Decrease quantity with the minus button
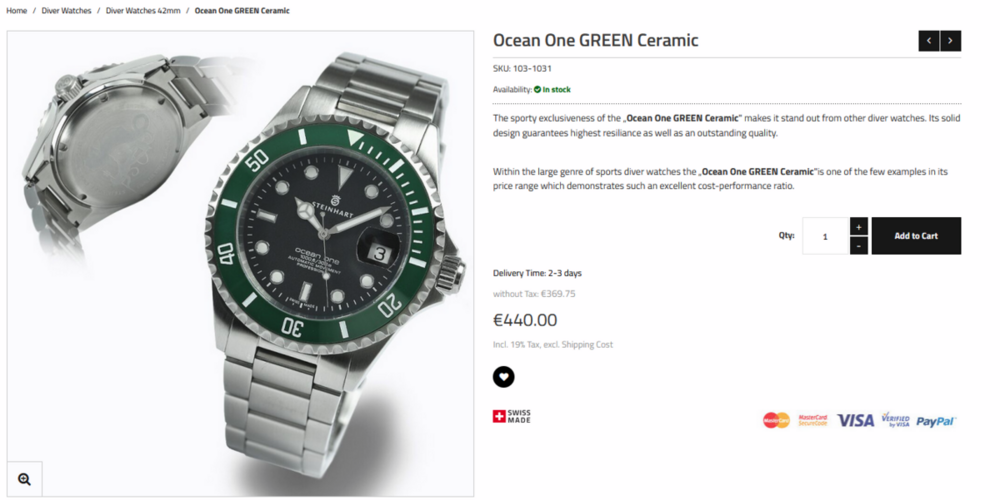Viewport: 1000px width, 500px height. pyautogui.click(x=858, y=245)
